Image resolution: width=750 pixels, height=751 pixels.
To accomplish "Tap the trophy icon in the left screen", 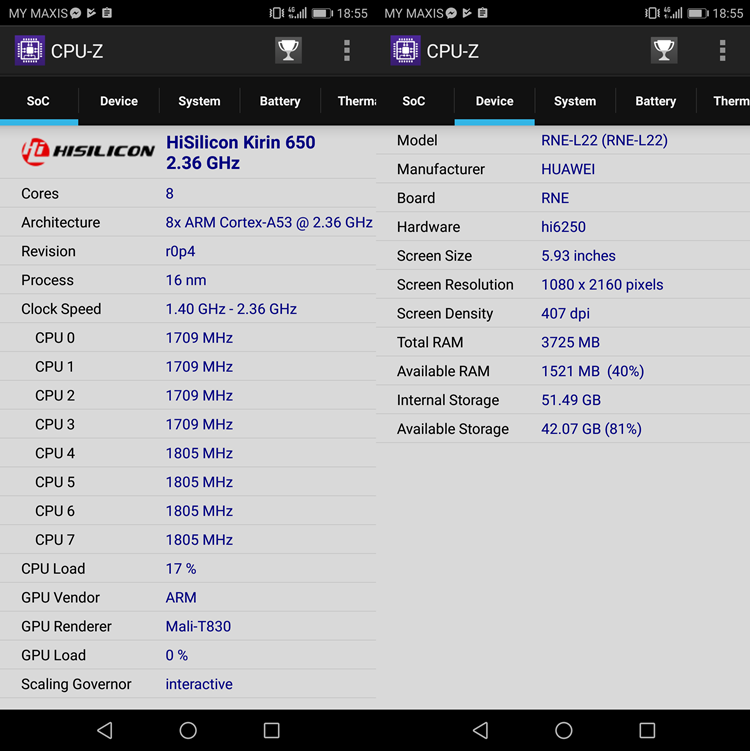I will pyautogui.click(x=288, y=50).
